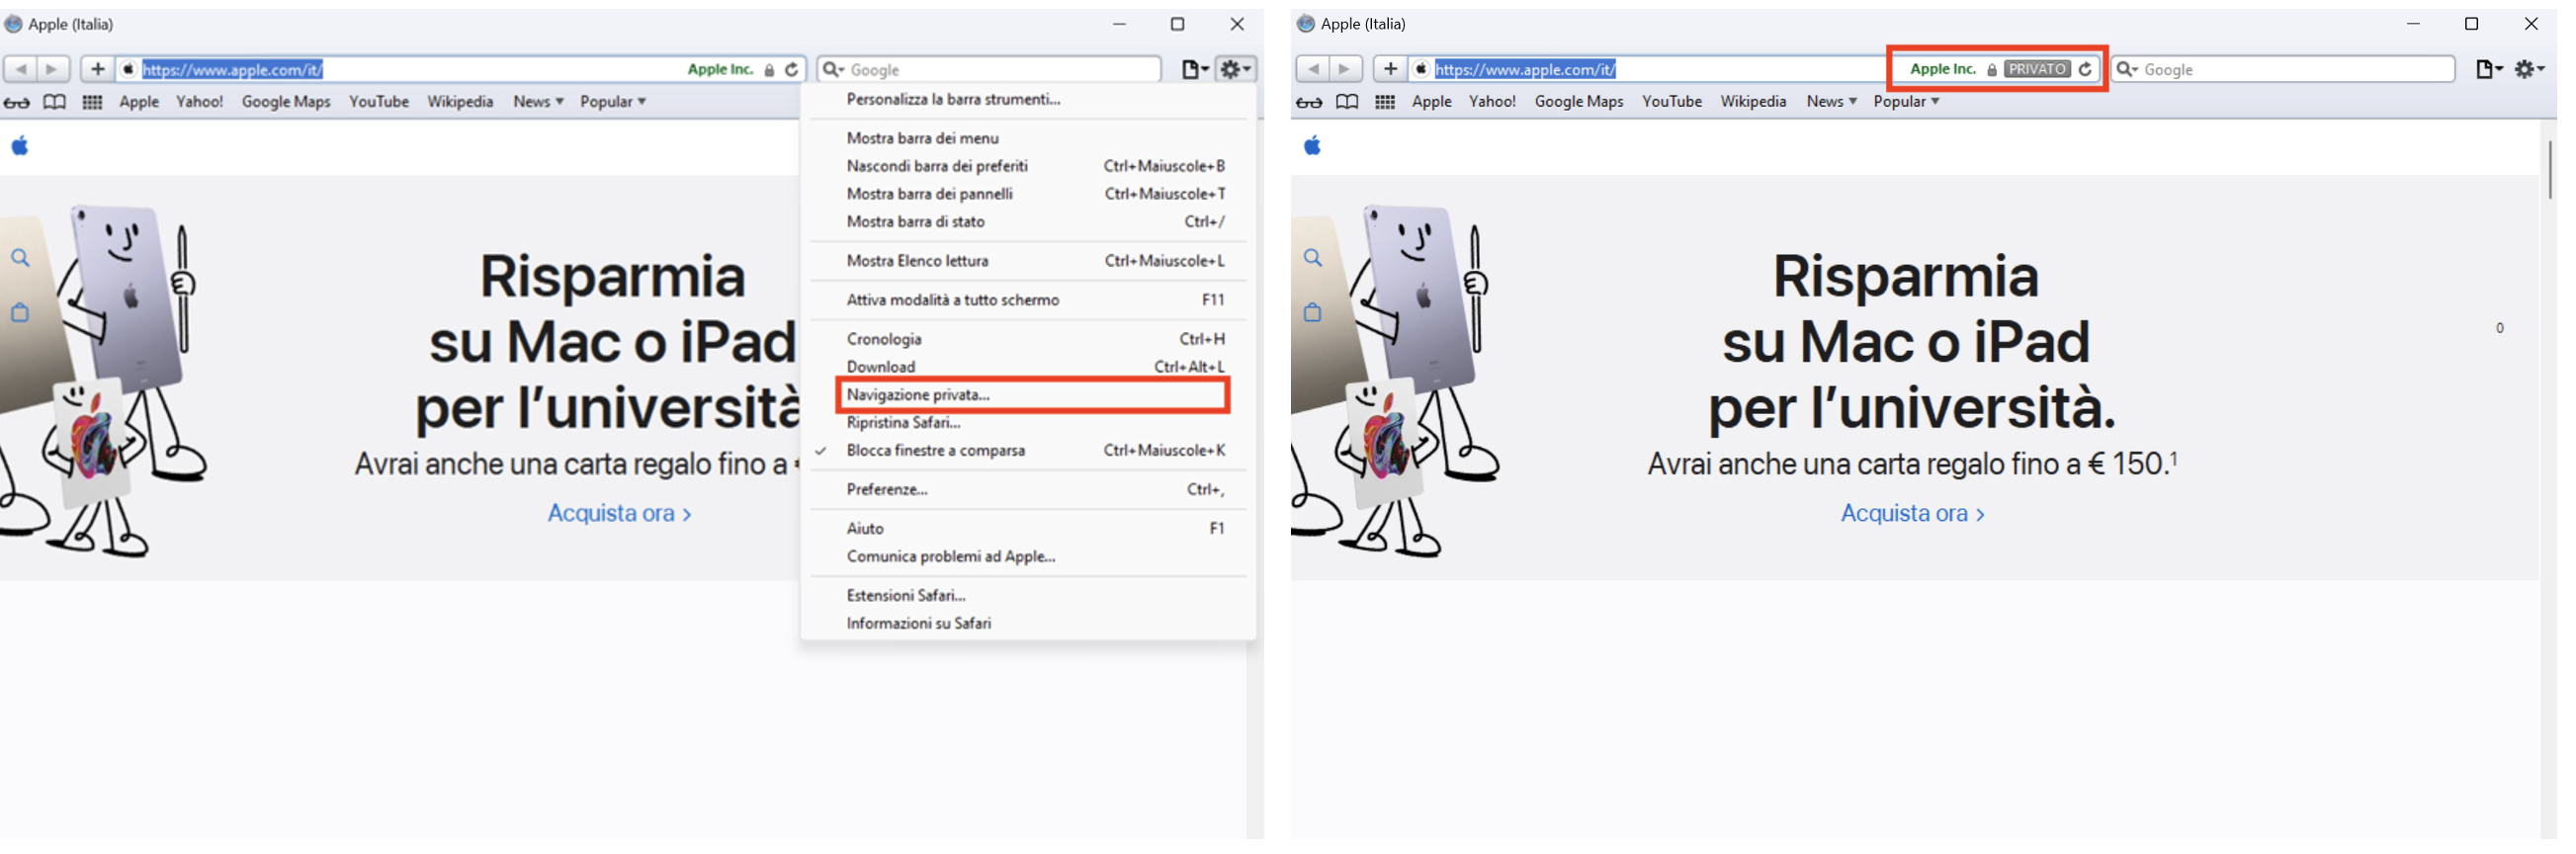The image size is (2576, 854).
Task: Open Top Sites grid icon in right window
Action: (x=1385, y=102)
